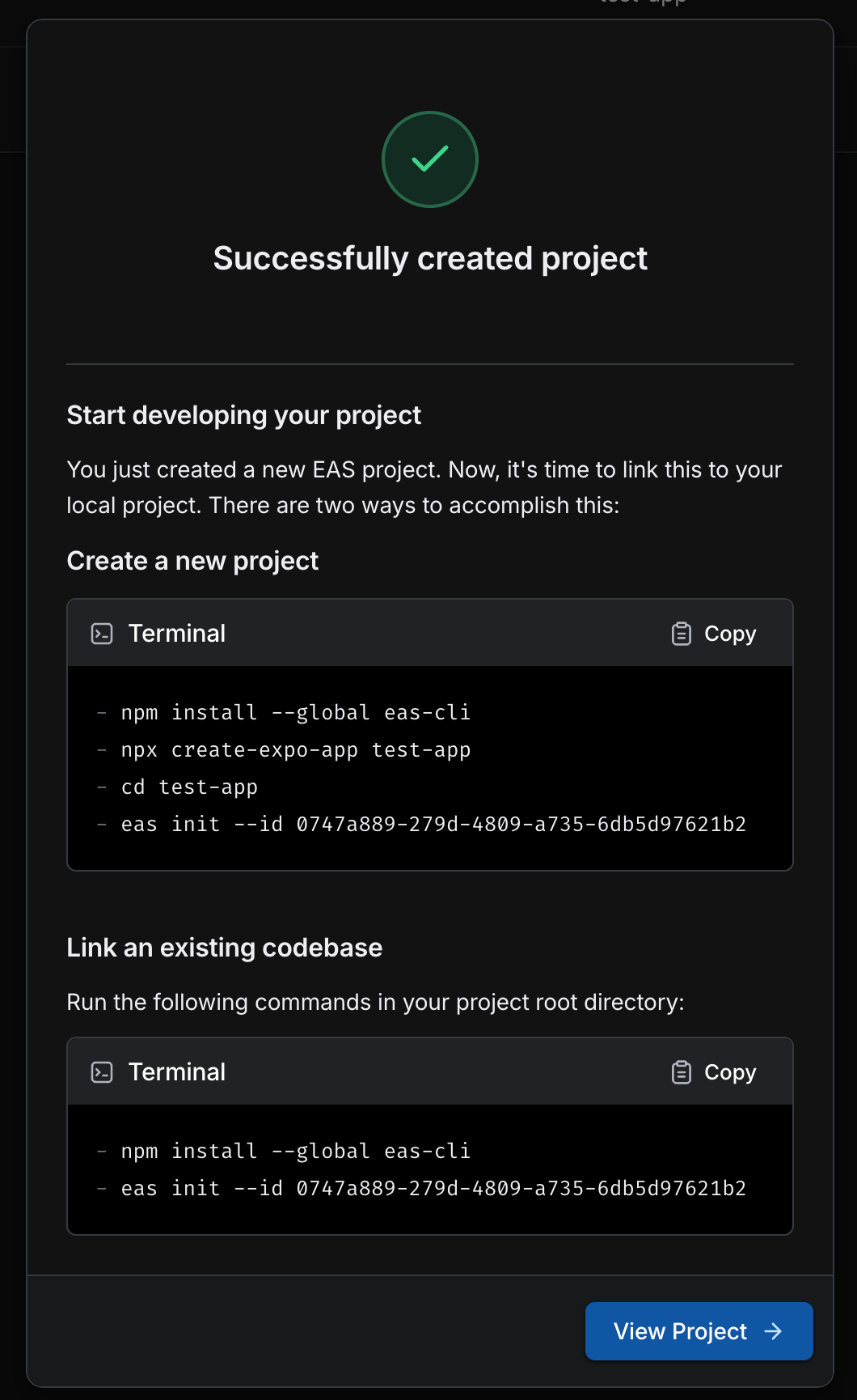This screenshot has height=1400, width=857.
Task: Copy the Create a new project commands
Action: (714, 634)
